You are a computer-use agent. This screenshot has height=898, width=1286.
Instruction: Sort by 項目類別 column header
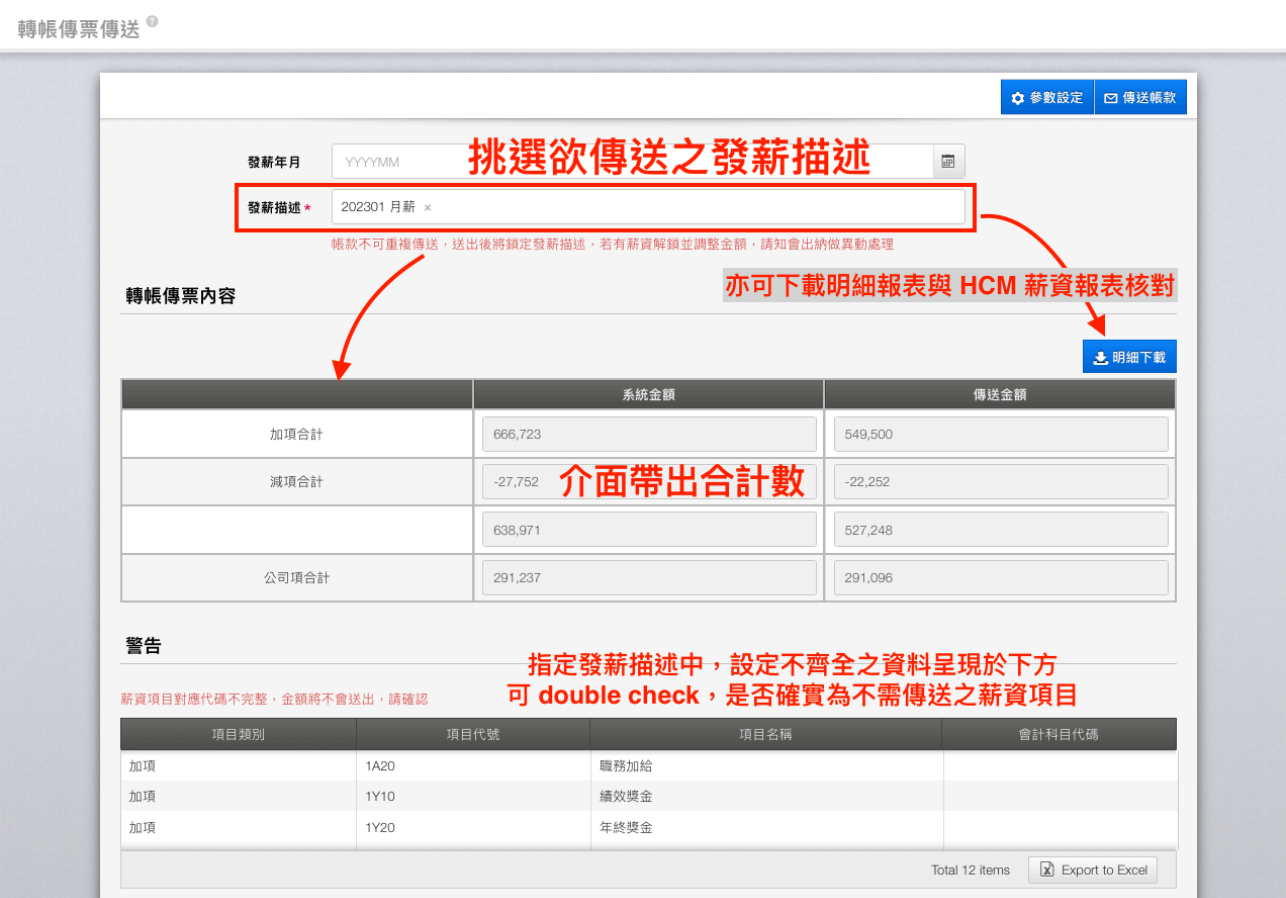pos(238,734)
